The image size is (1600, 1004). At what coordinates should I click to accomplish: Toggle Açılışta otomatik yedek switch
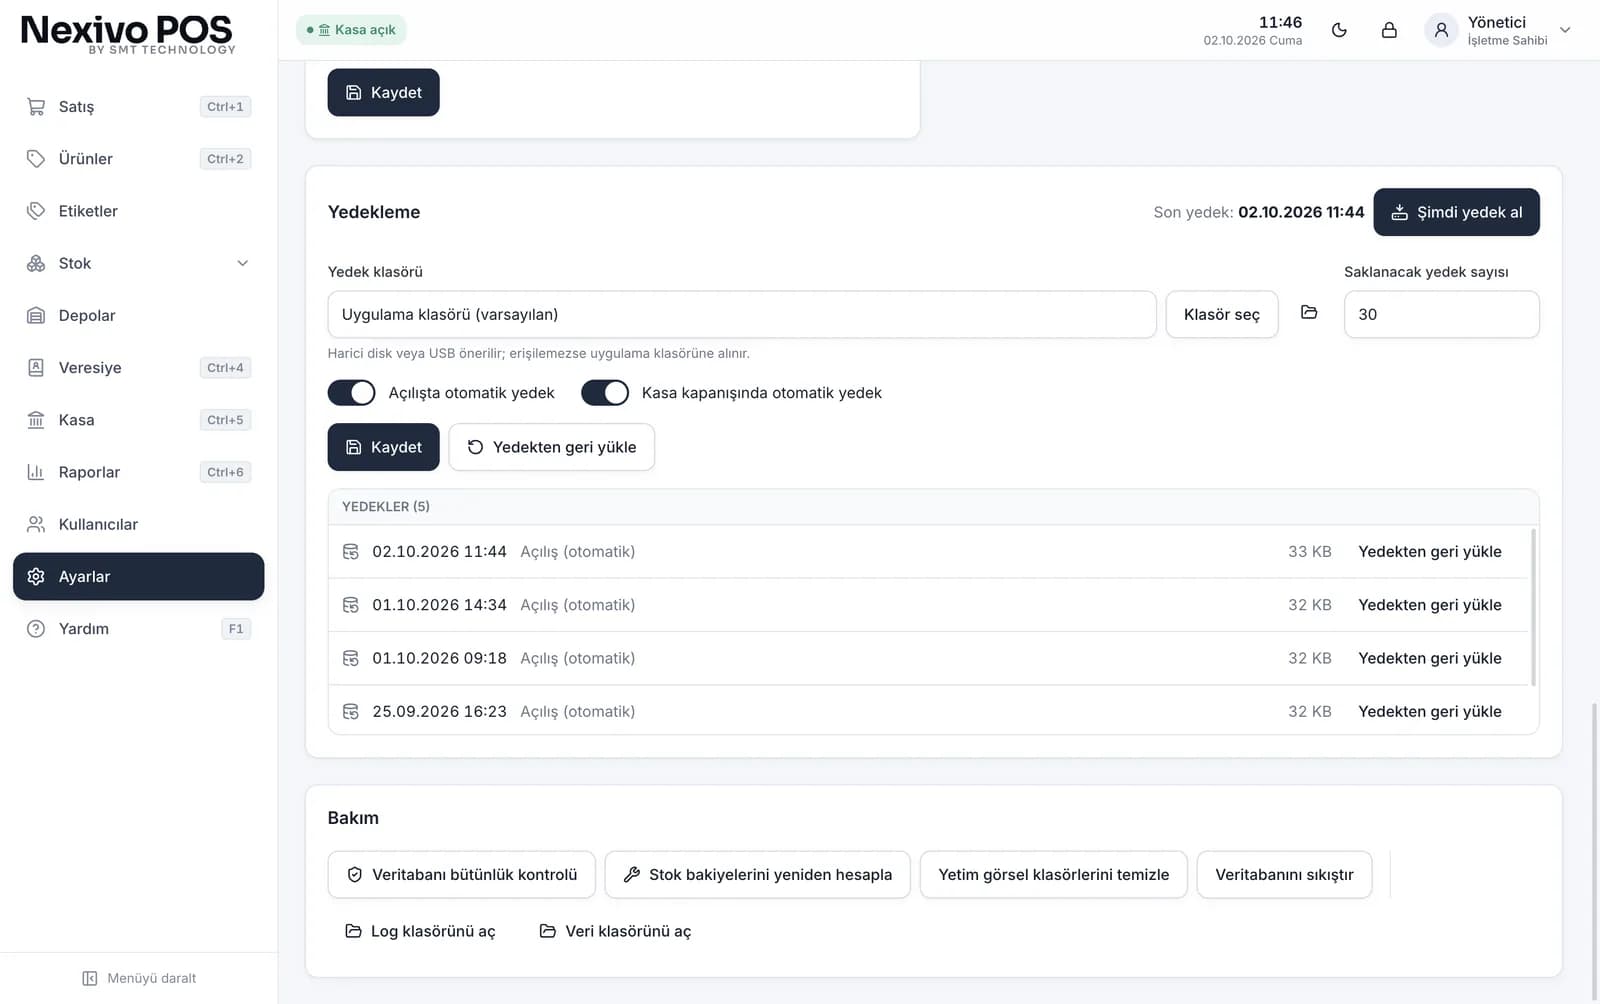352,393
